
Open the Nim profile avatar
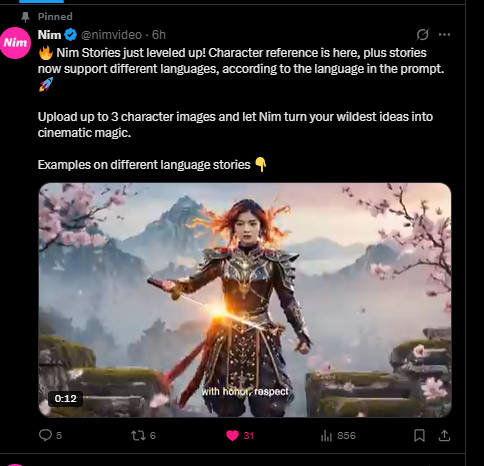click(15, 43)
